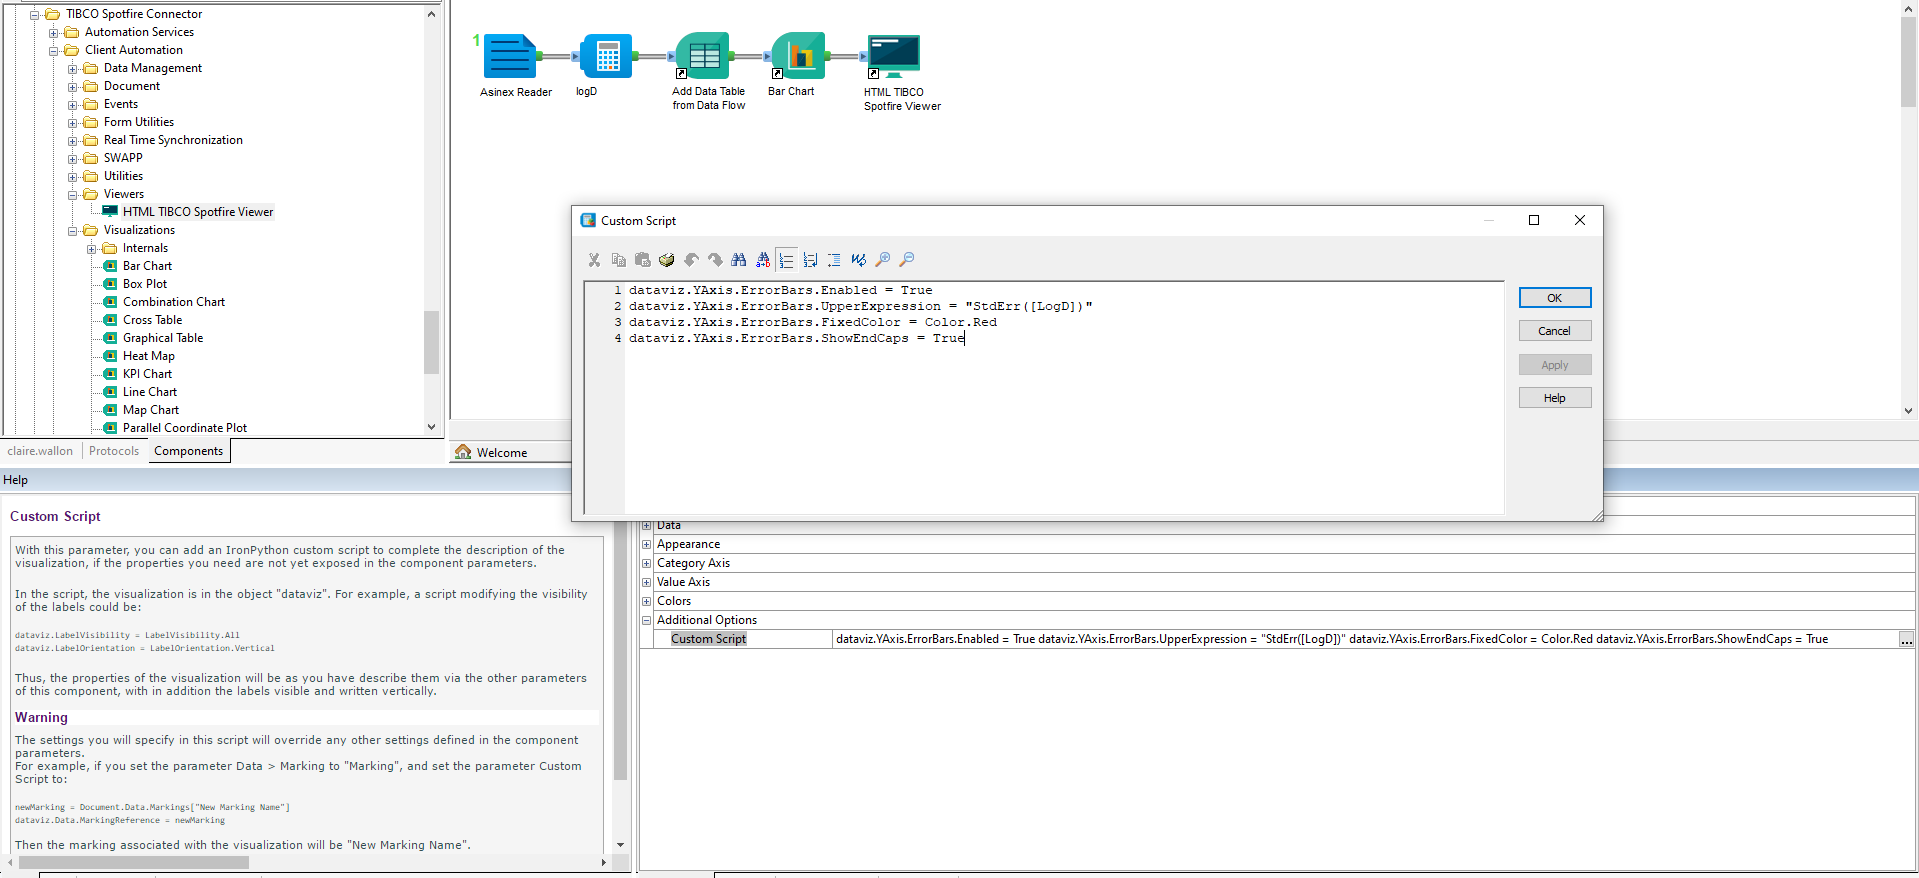
Task: Click Cancel in the Custom Script dialog
Action: 1554,331
